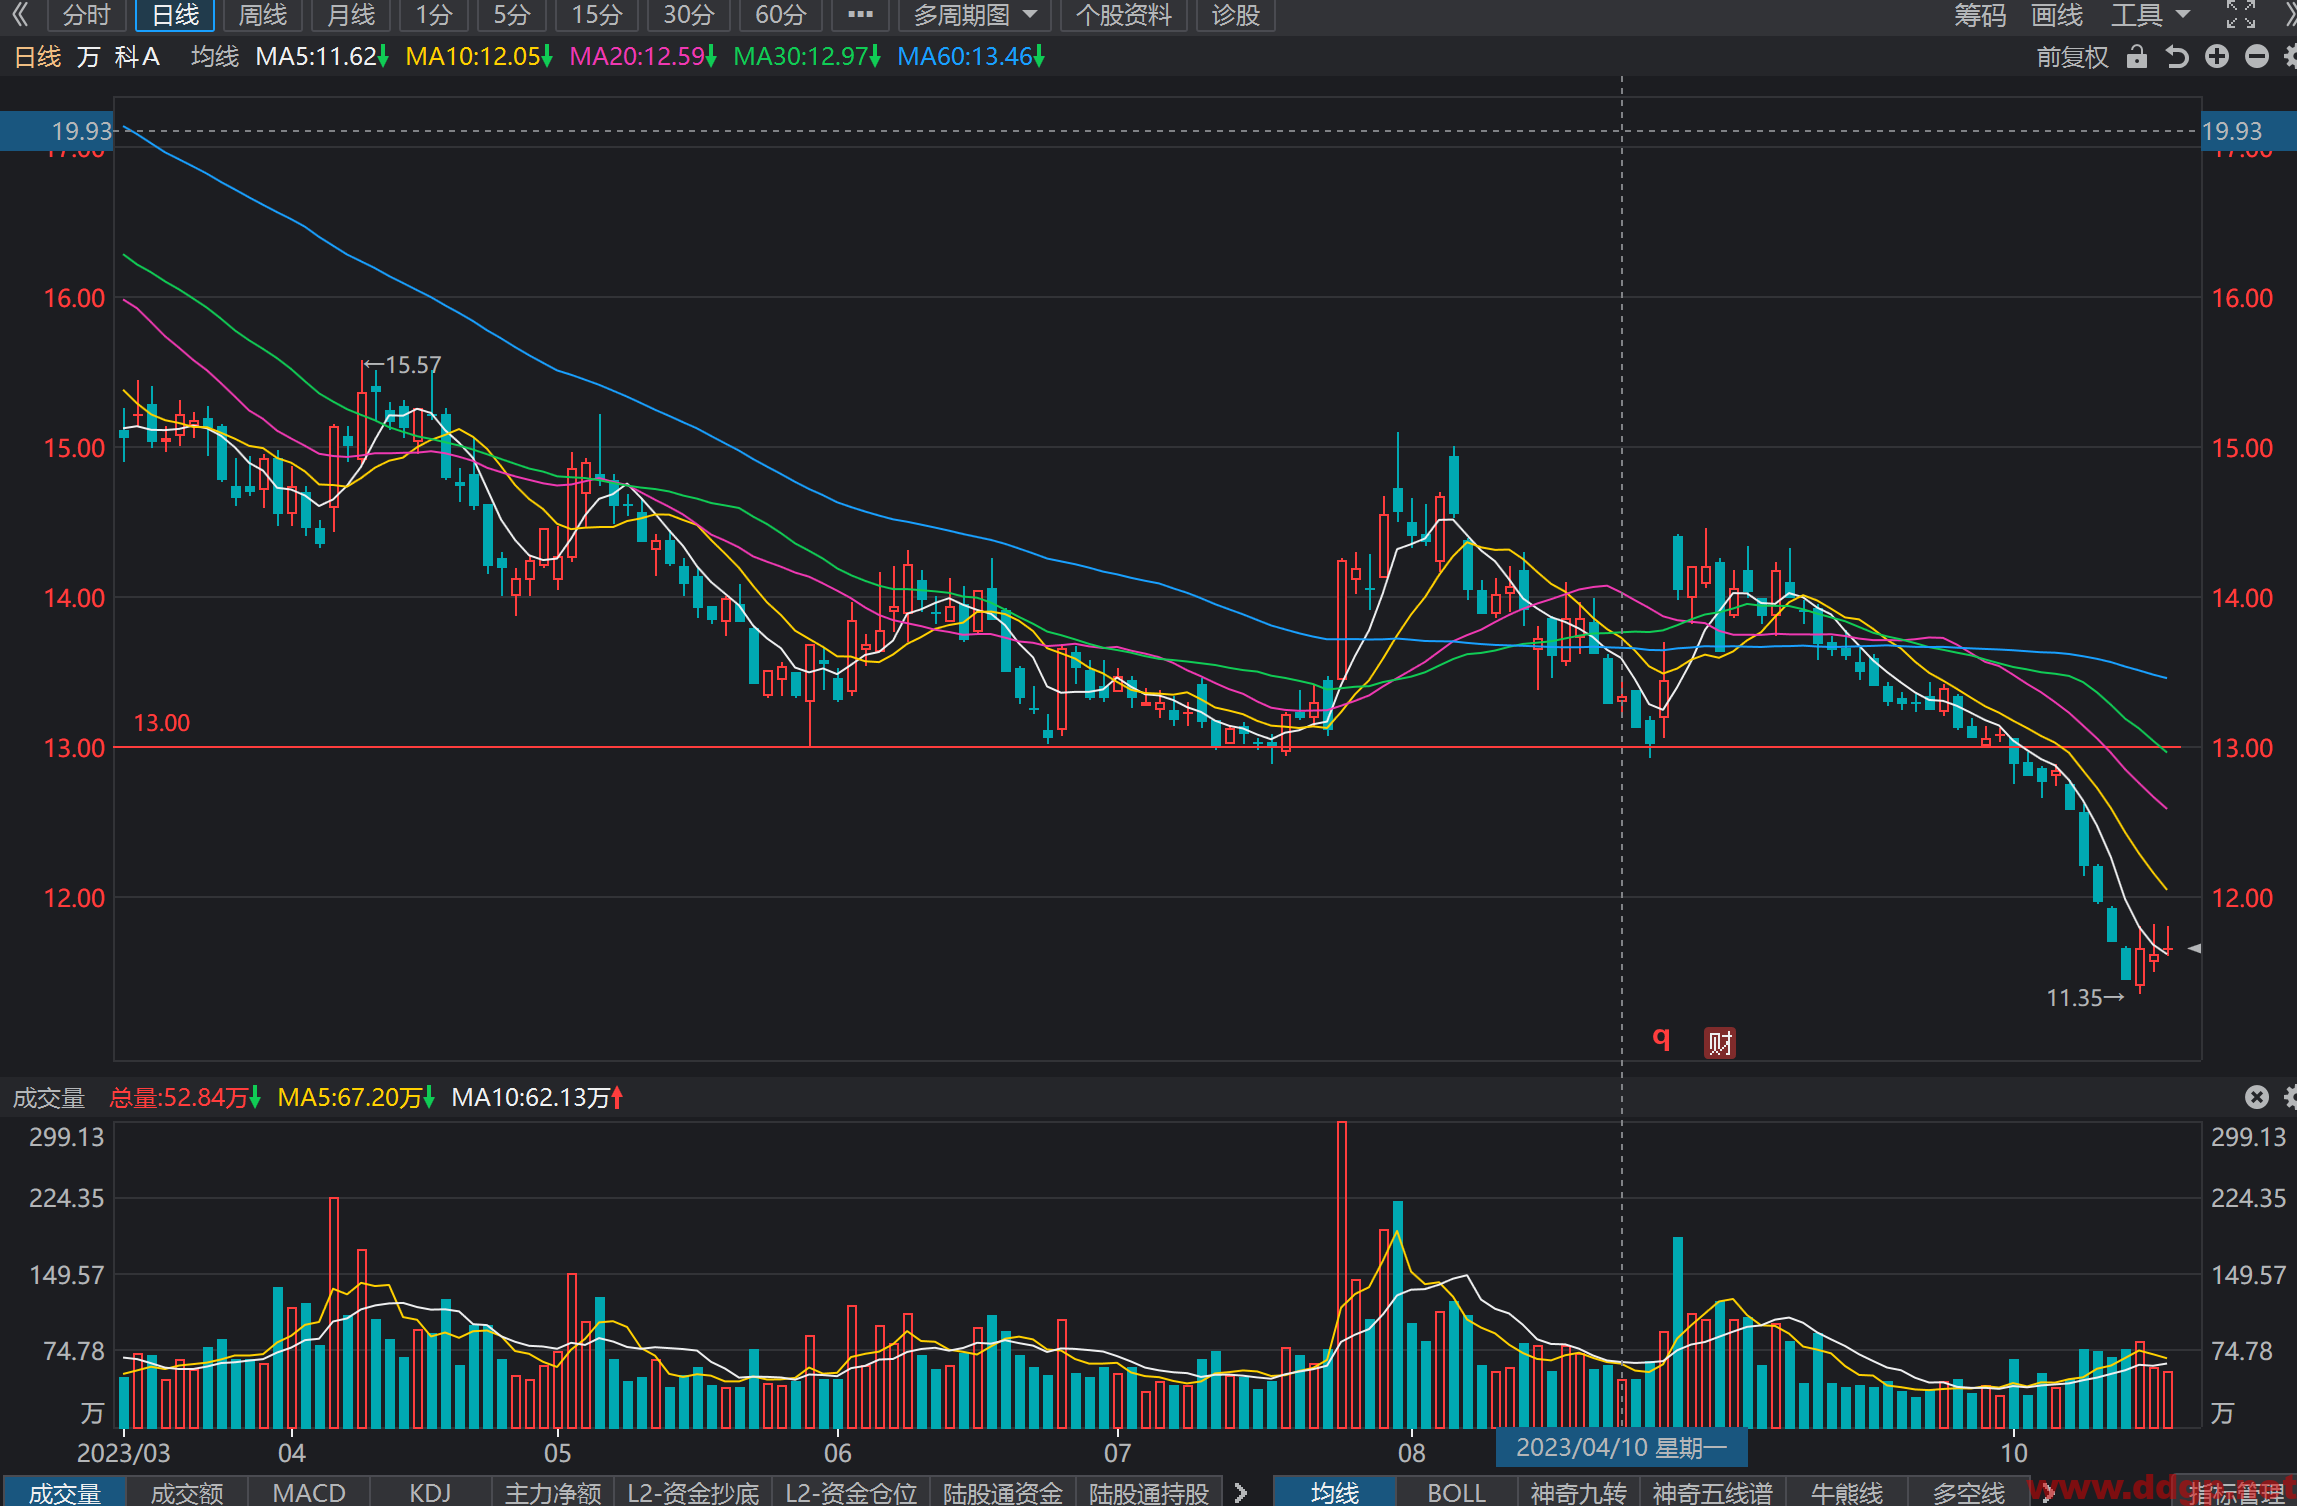The width and height of the screenshot is (2297, 1506).
Task: Close the 成交量 volume panel
Action: (x=2256, y=1097)
